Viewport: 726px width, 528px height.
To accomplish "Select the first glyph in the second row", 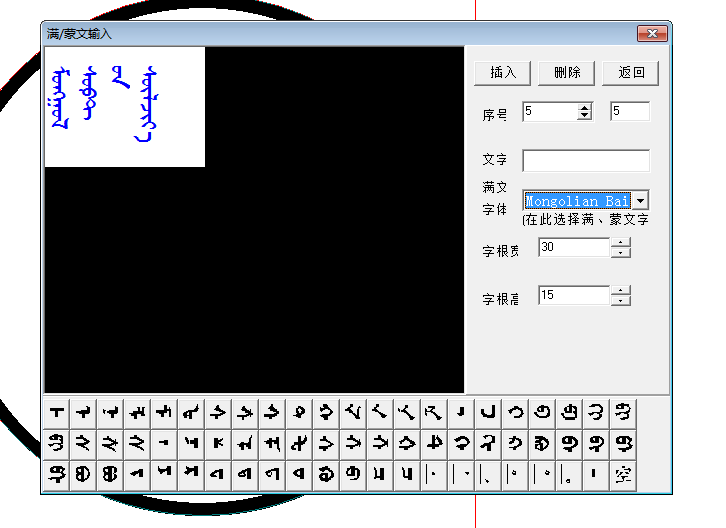I will 57,442.
